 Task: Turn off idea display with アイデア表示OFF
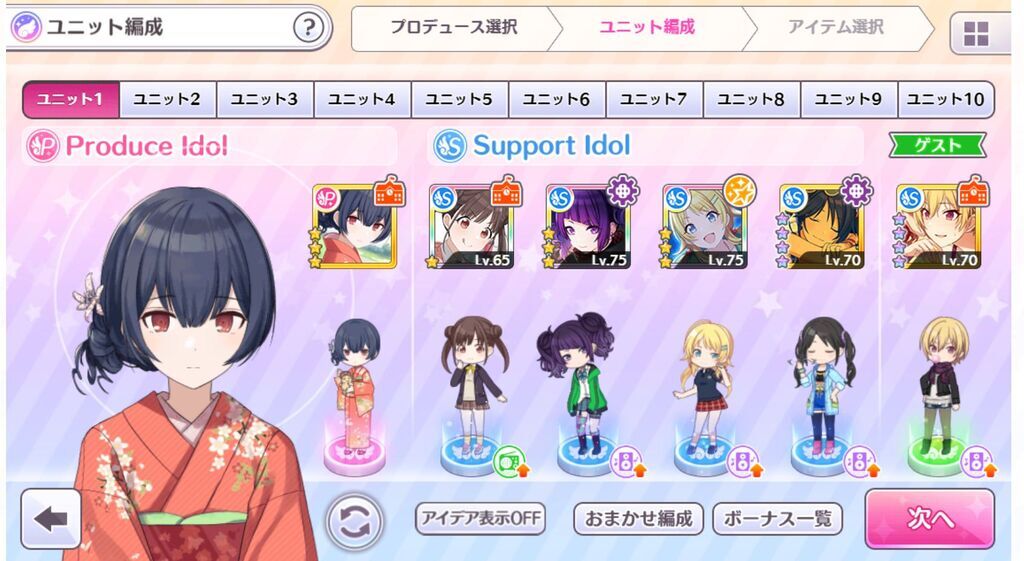[x=481, y=519]
